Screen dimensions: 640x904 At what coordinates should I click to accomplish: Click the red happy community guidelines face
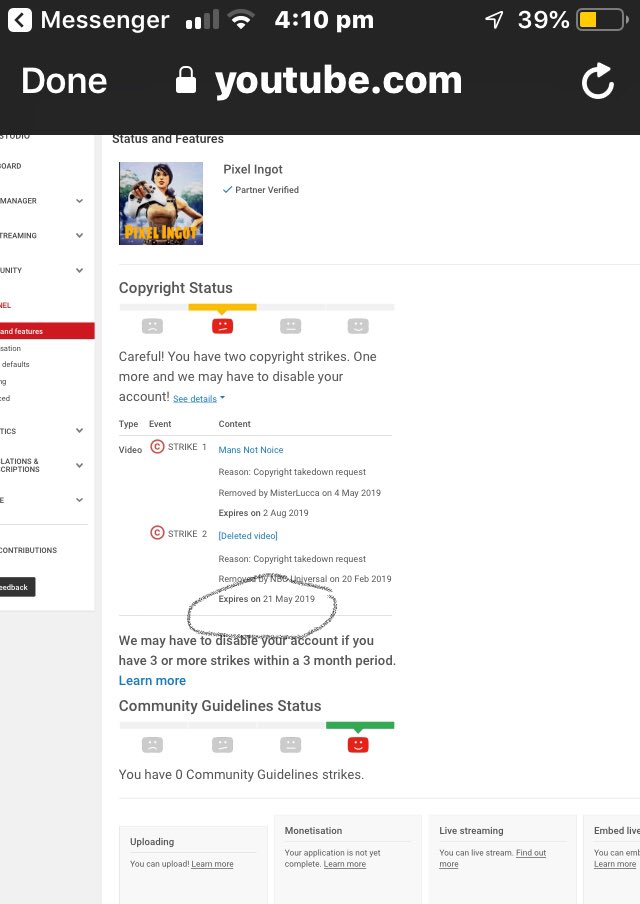click(x=358, y=745)
